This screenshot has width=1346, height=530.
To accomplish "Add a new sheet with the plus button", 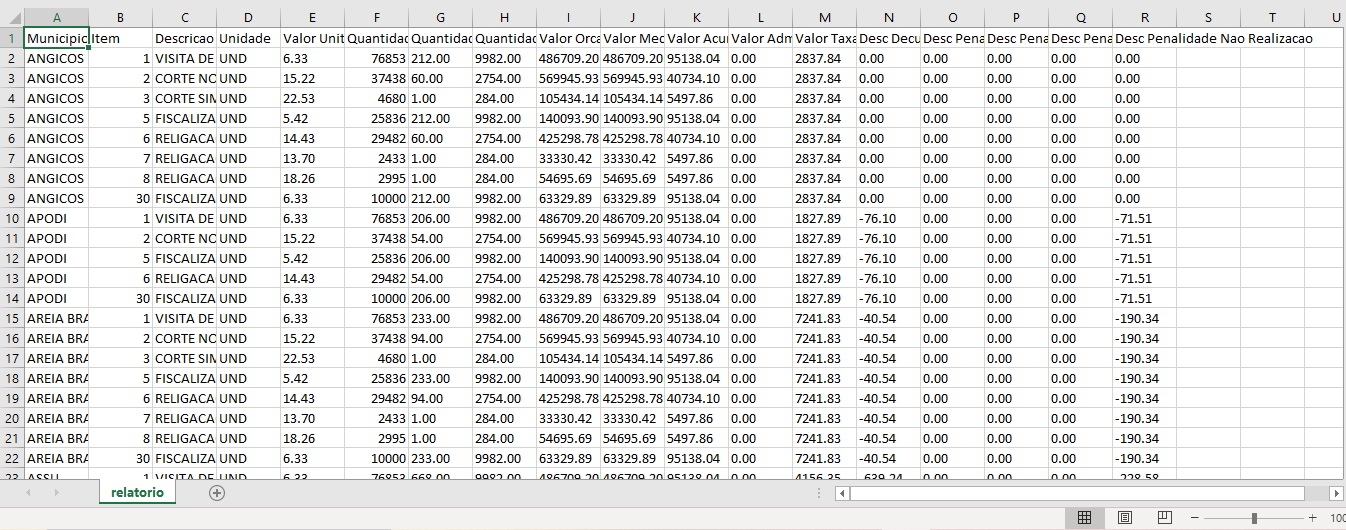I will (217, 493).
